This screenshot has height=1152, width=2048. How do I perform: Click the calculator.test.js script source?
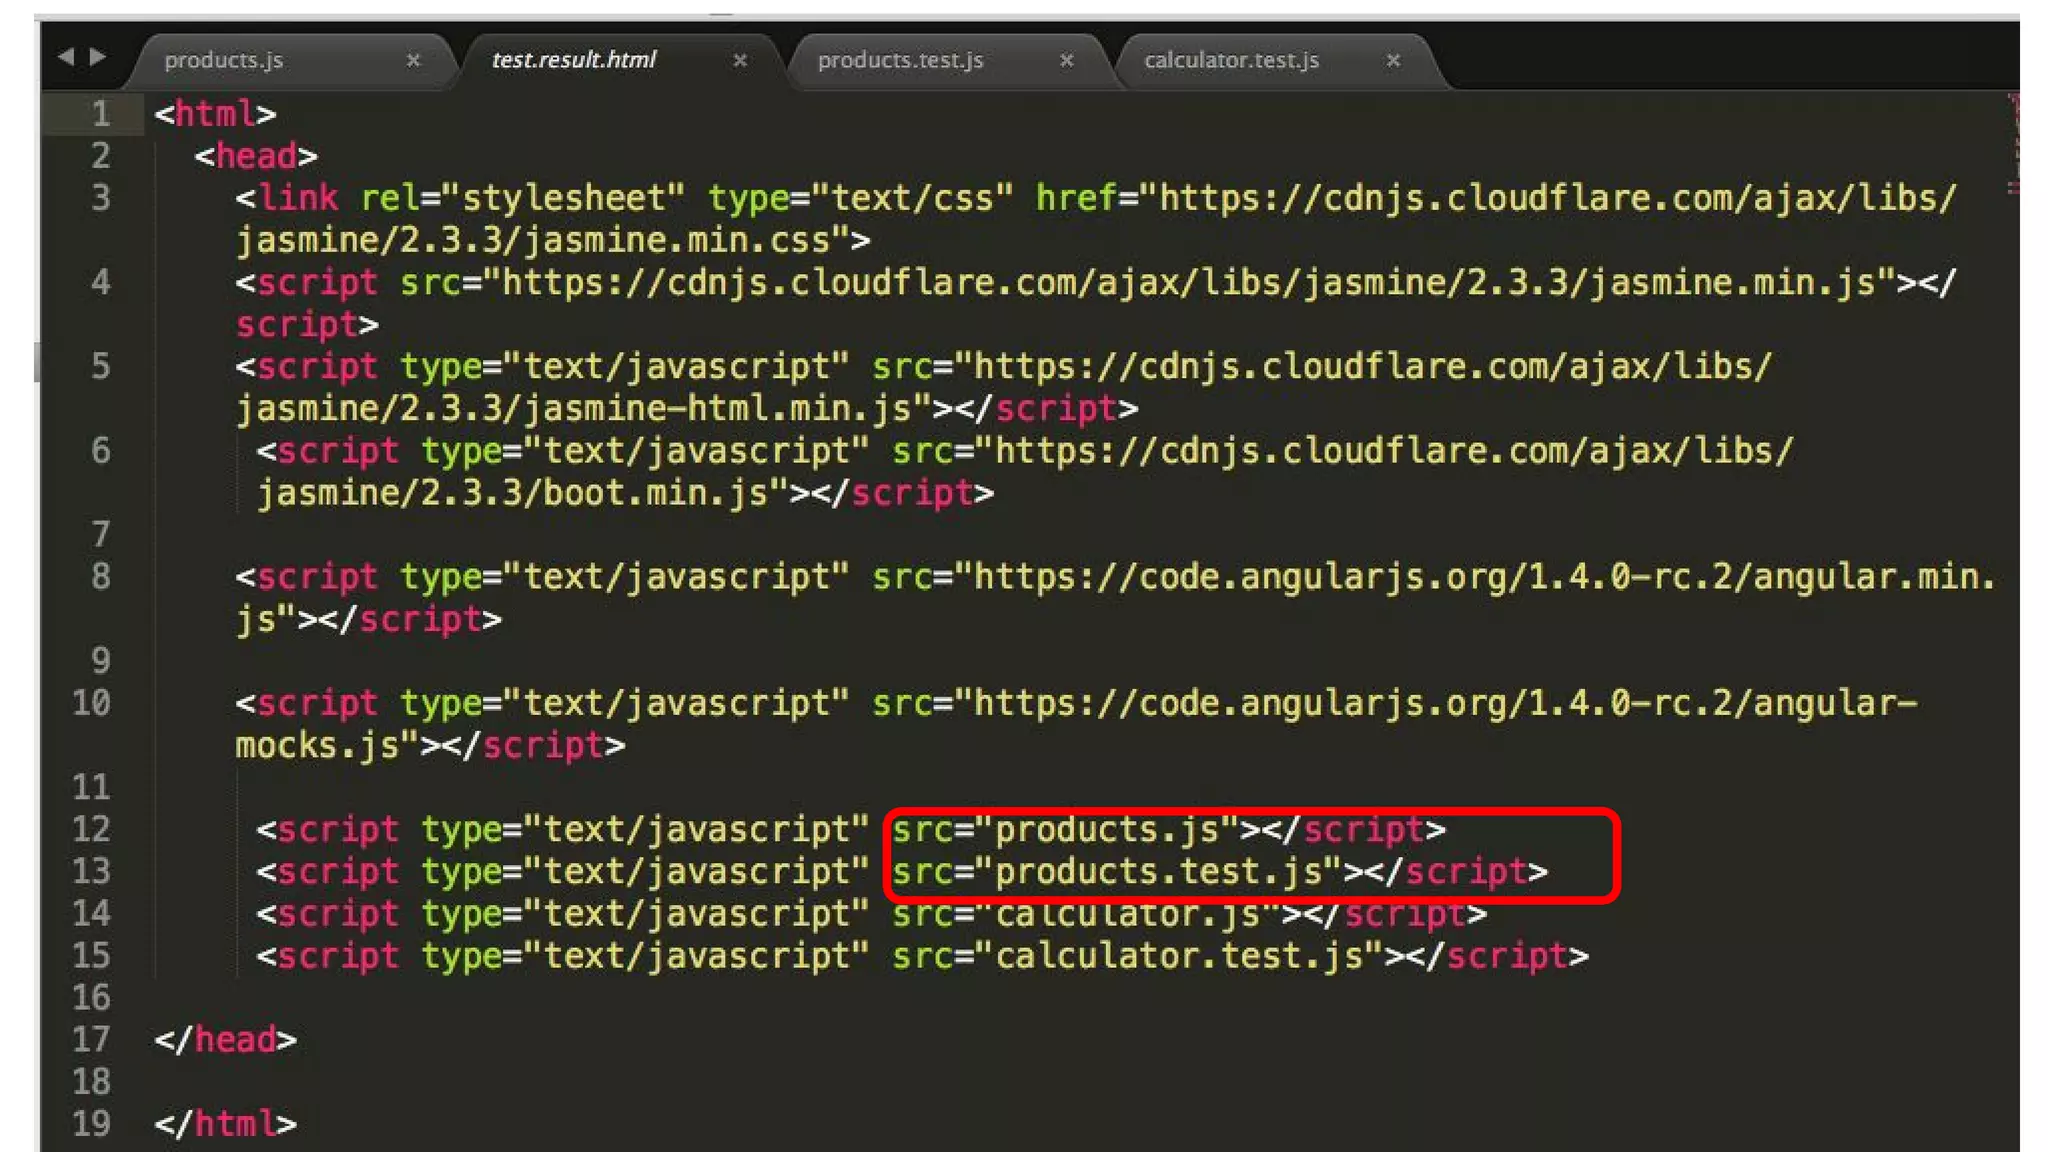(1180, 956)
